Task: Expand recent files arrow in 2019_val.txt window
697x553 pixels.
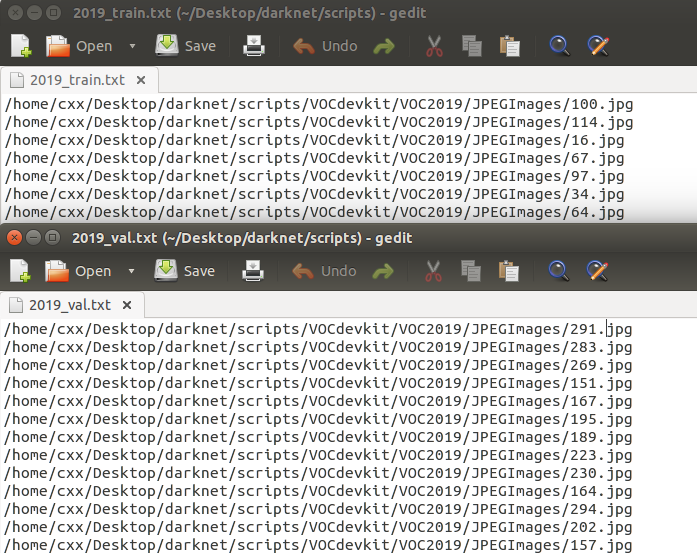Action: point(133,271)
